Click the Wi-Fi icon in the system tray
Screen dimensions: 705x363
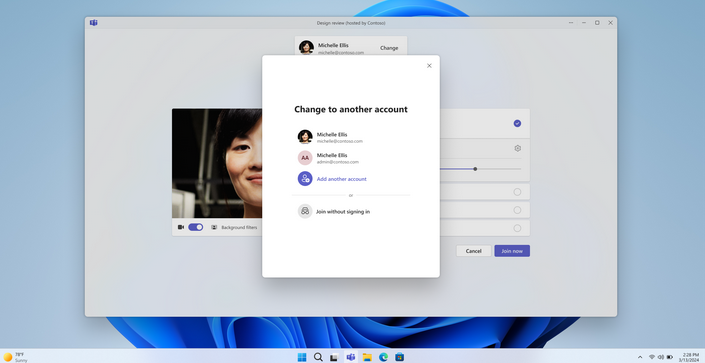(652, 357)
